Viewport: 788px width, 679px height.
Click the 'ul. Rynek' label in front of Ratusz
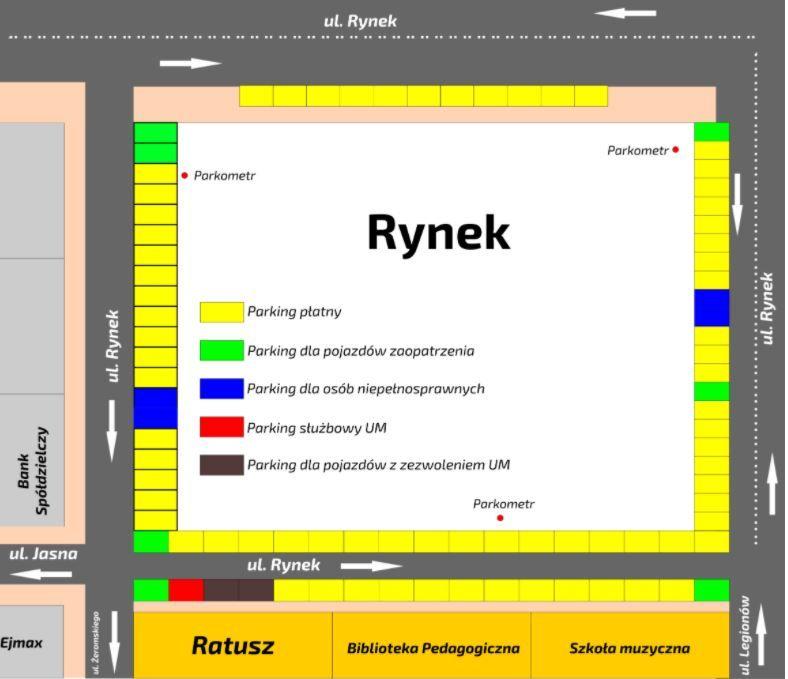(283, 565)
